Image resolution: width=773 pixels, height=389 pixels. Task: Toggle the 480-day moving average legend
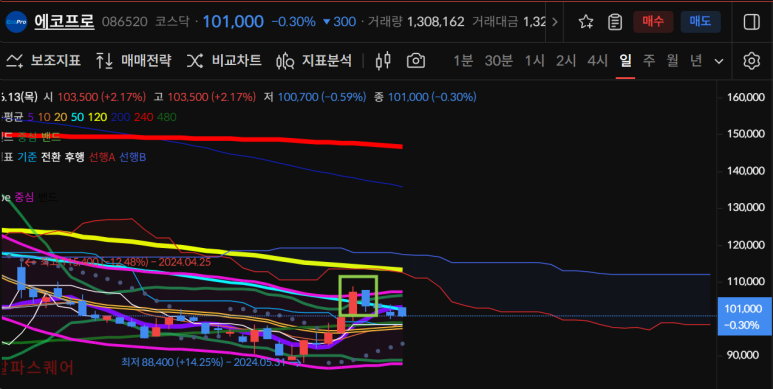pos(167,117)
